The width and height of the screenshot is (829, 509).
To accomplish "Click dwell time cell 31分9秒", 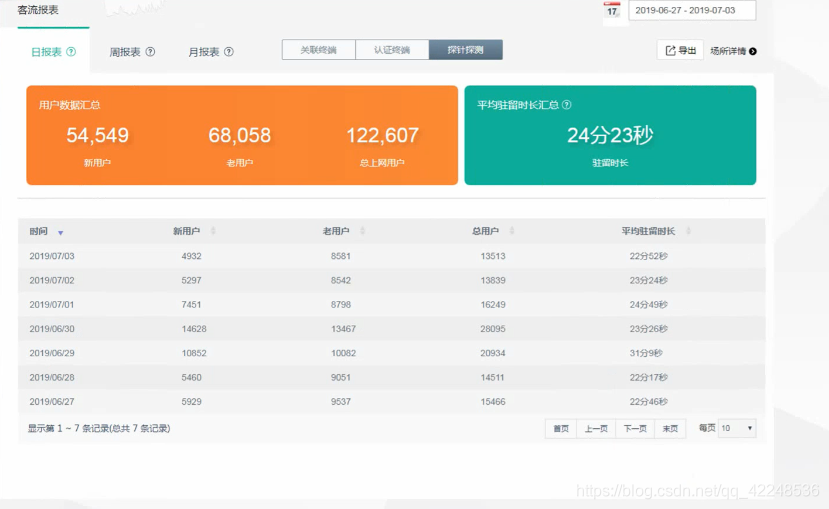I will 646,354.
